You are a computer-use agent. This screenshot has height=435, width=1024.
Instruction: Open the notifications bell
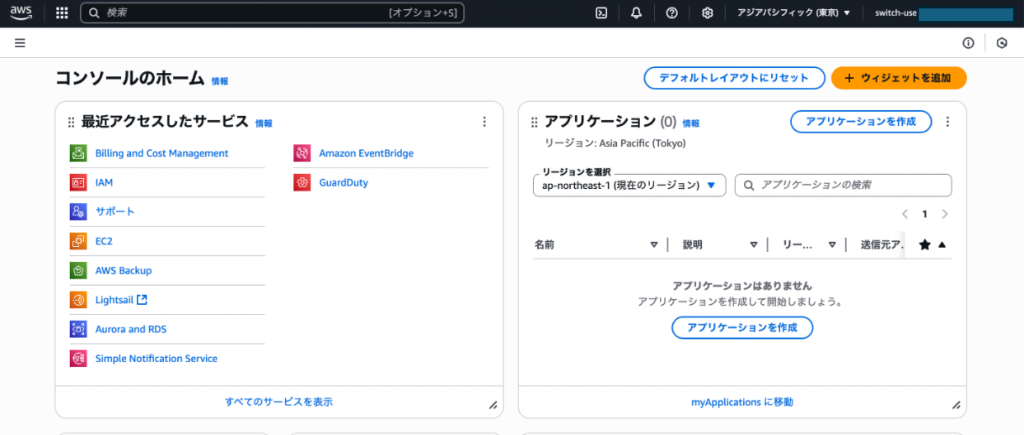point(637,13)
